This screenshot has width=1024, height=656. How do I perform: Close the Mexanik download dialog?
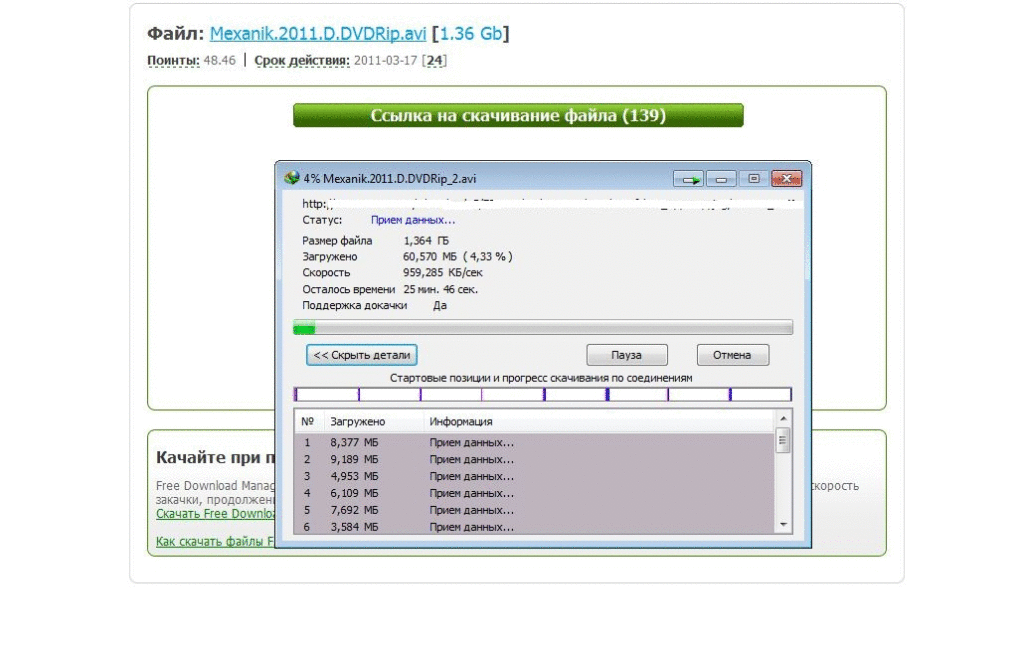787,179
